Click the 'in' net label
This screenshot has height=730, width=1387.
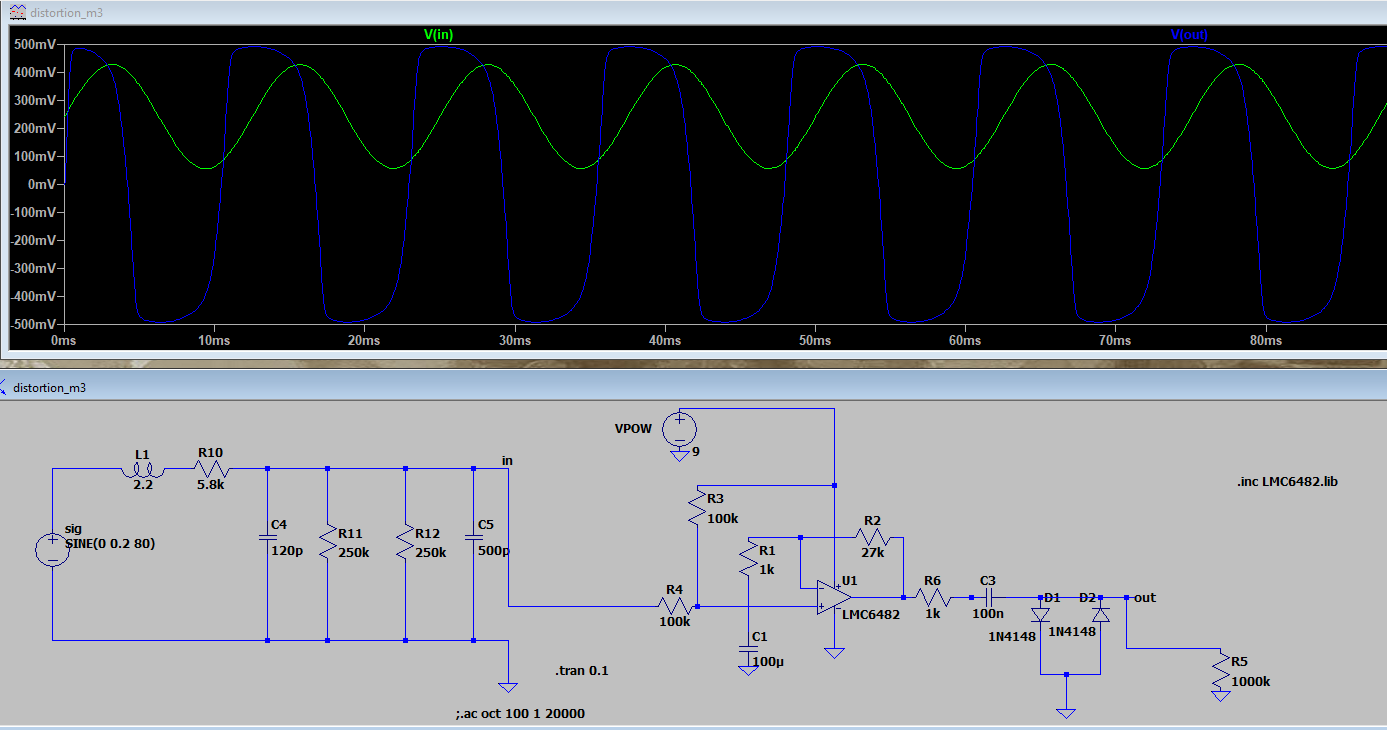(x=507, y=460)
